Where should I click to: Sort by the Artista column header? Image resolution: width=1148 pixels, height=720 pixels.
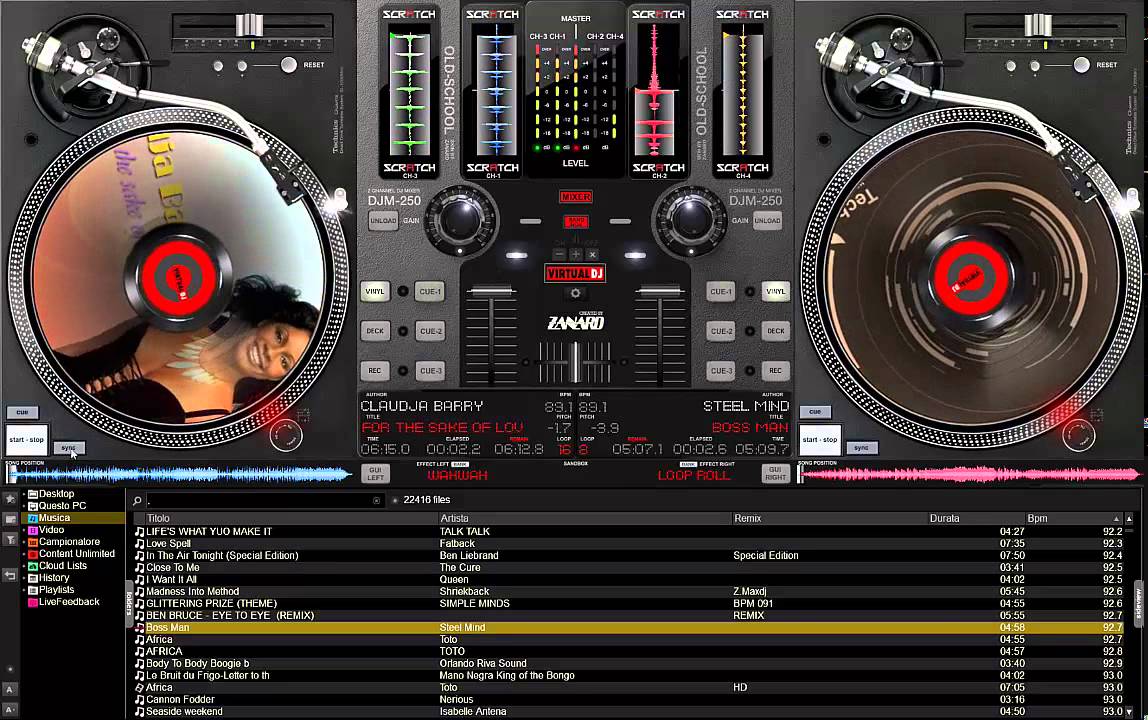click(585, 519)
